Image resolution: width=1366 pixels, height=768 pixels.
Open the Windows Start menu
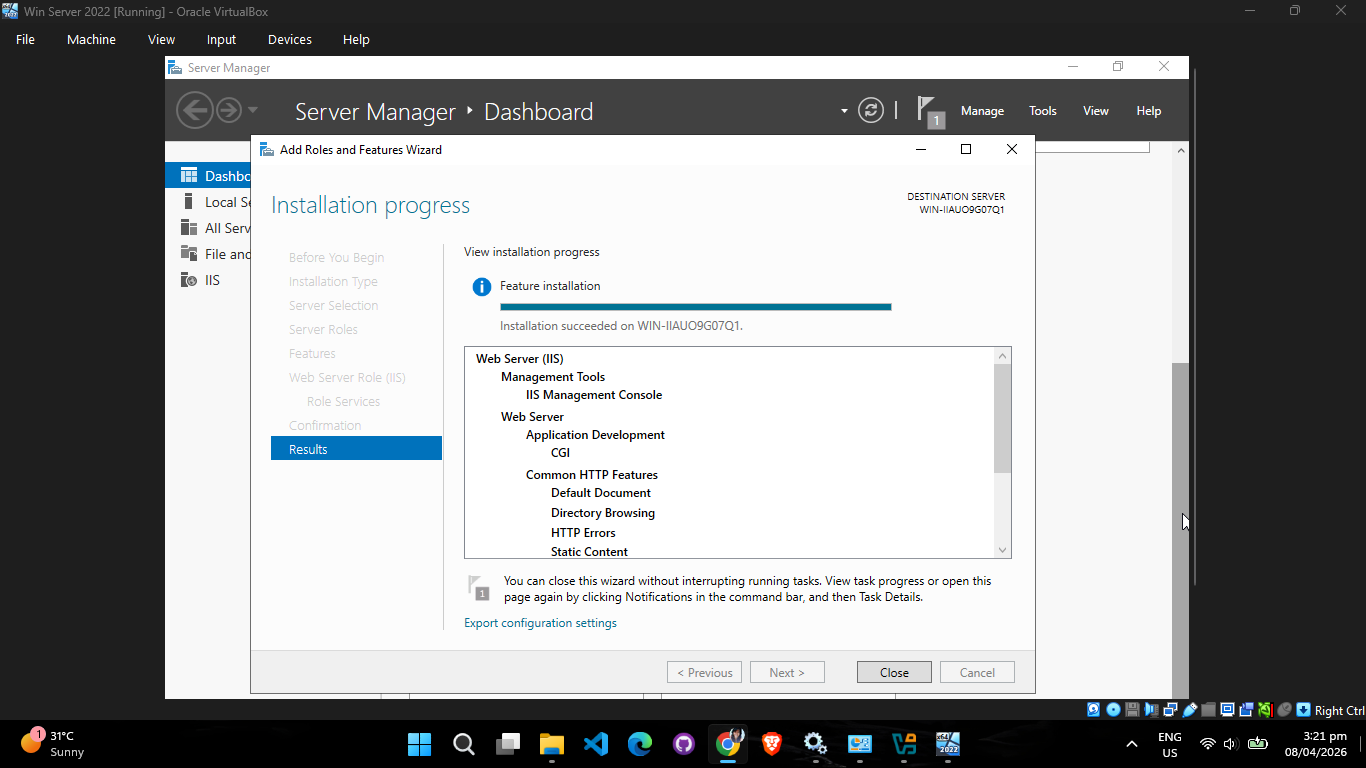(x=419, y=744)
